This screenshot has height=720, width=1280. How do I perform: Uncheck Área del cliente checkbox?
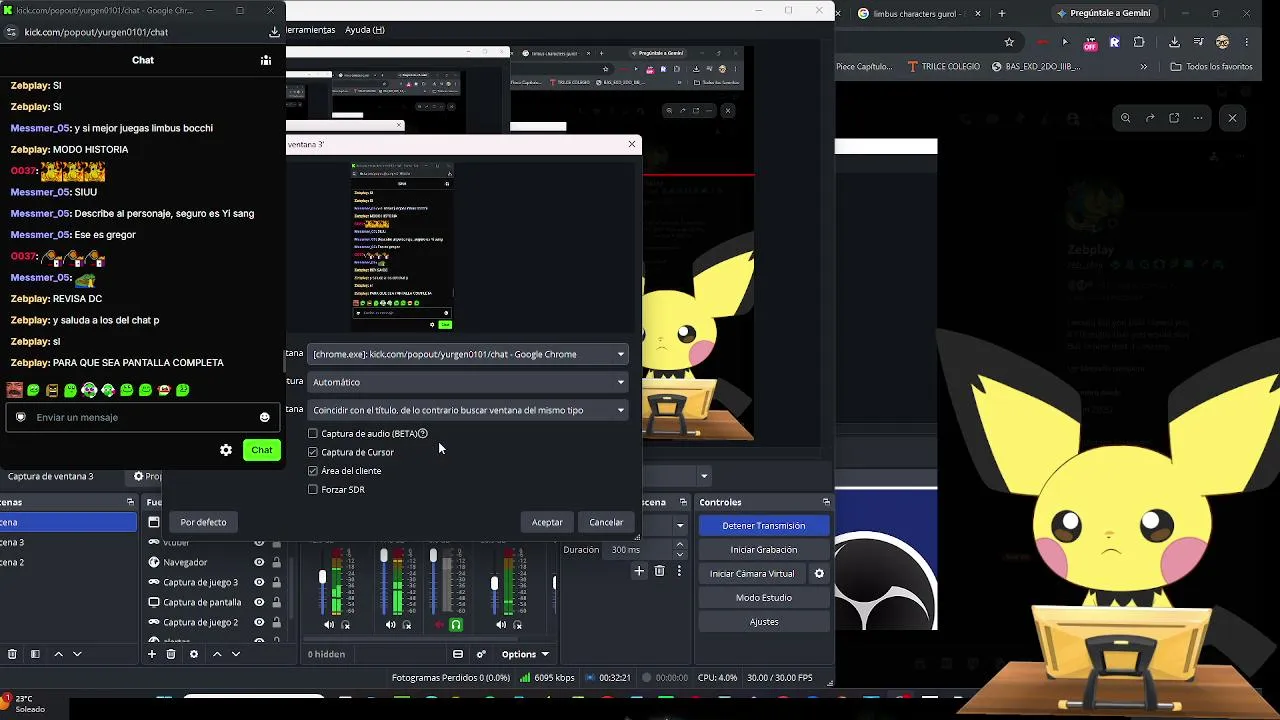pyautogui.click(x=313, y=471)
